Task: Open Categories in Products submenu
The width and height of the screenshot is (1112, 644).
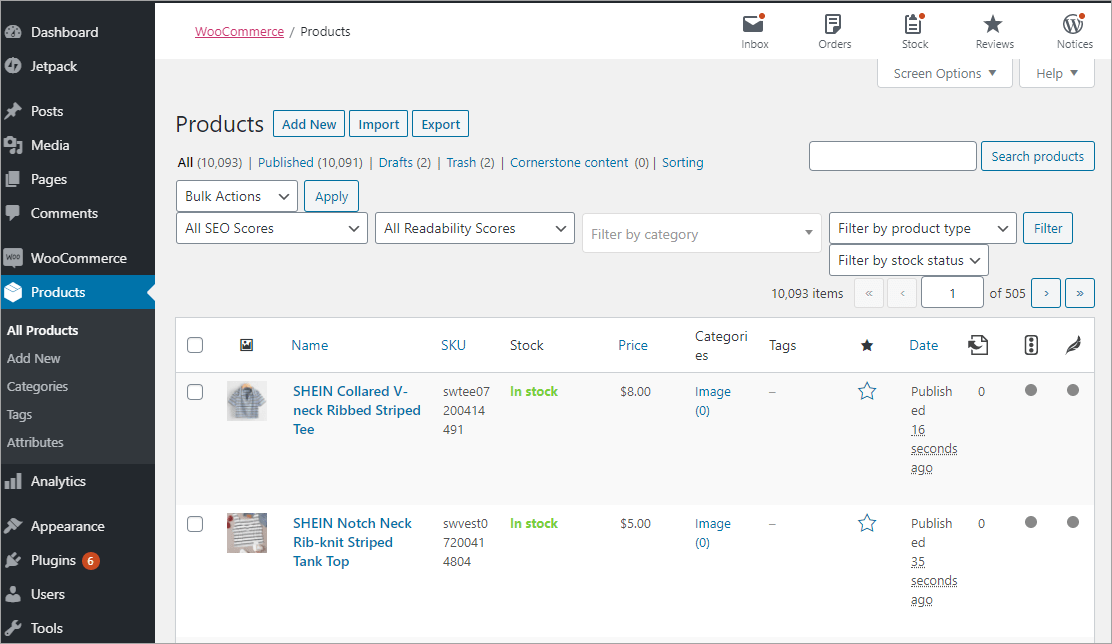Action: tap(38, 387)
